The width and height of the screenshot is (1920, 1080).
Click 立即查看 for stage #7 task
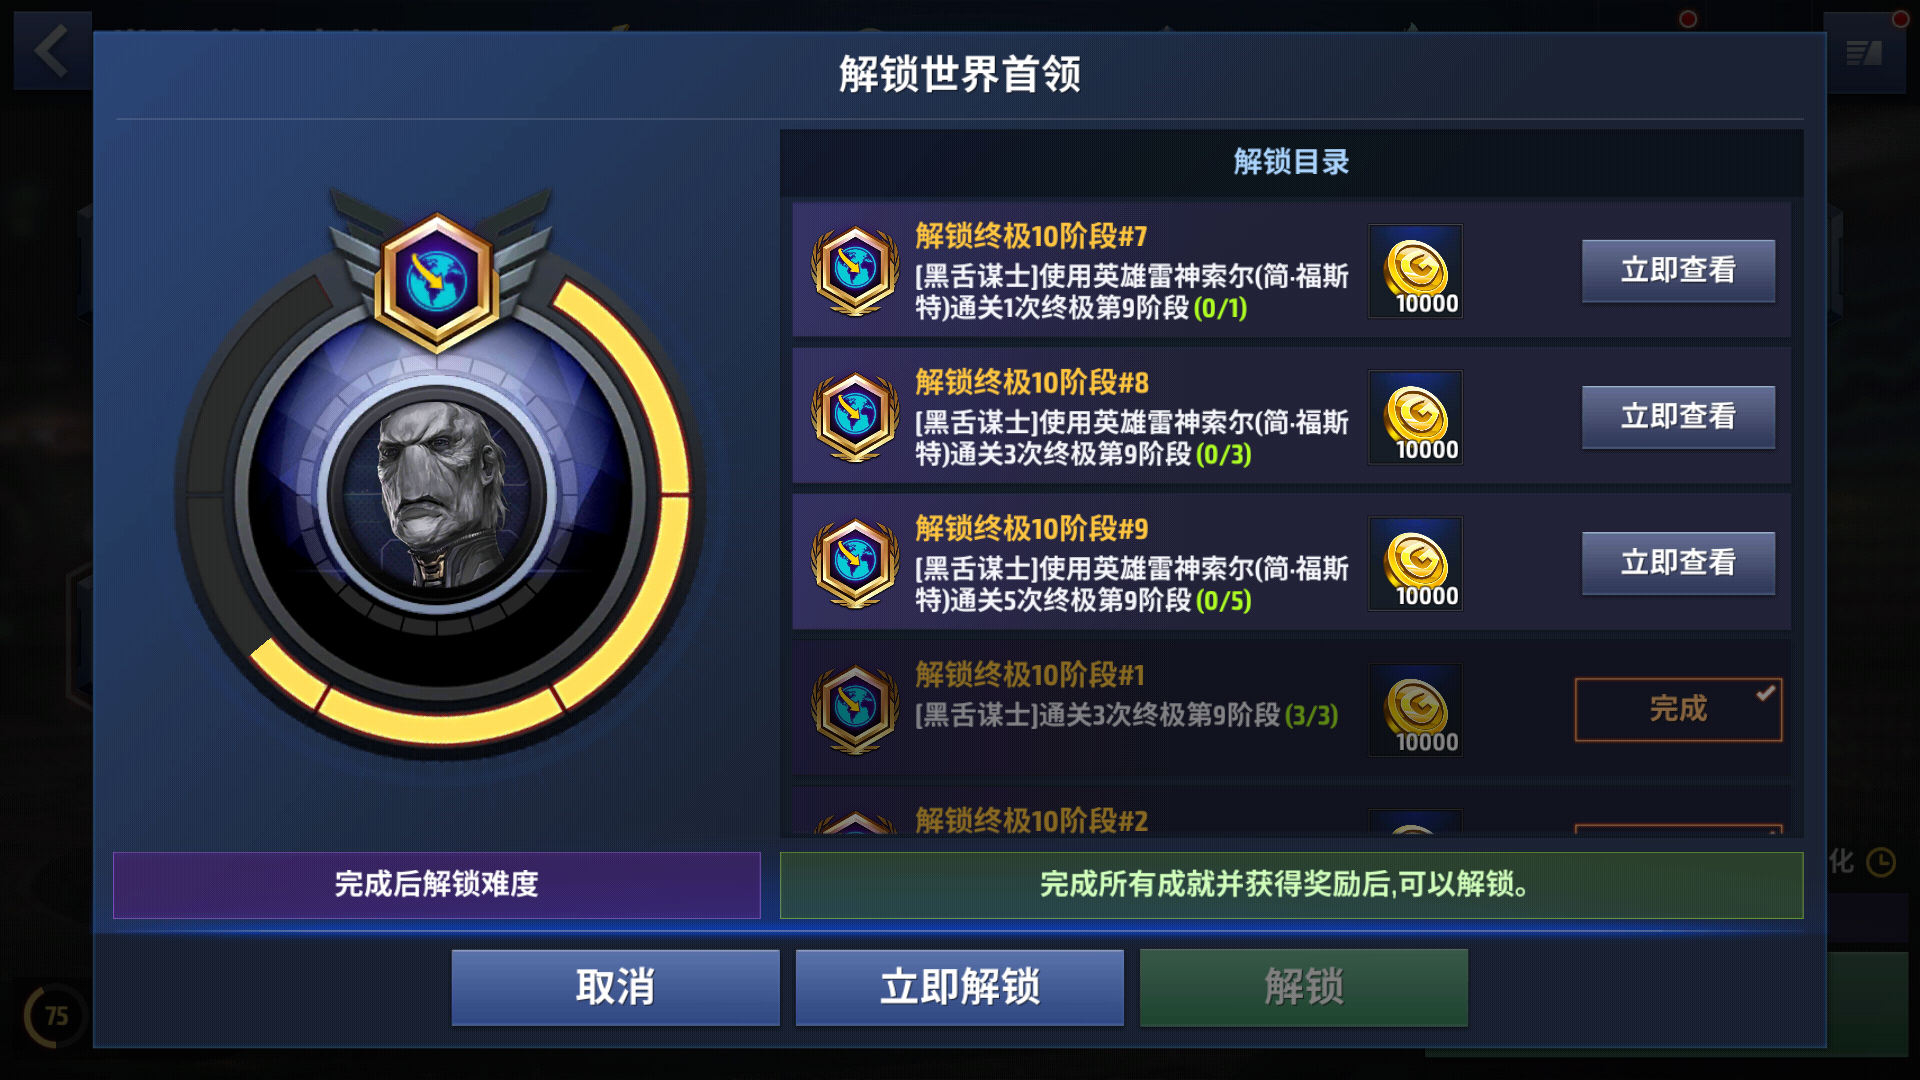pos(1678,270)
